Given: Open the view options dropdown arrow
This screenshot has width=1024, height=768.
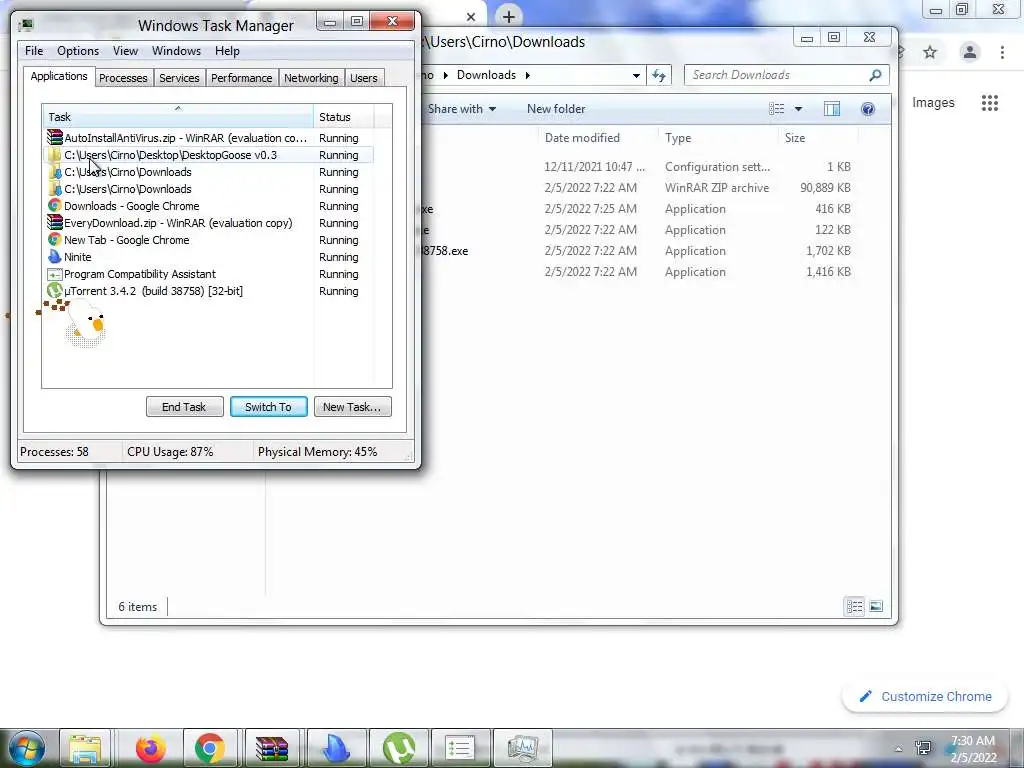Looking at the screenshot, I should (798, 109).
